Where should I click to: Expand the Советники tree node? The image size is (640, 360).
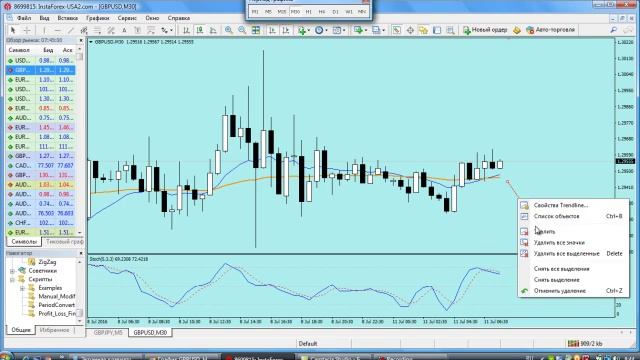click(x=12, y=271)
